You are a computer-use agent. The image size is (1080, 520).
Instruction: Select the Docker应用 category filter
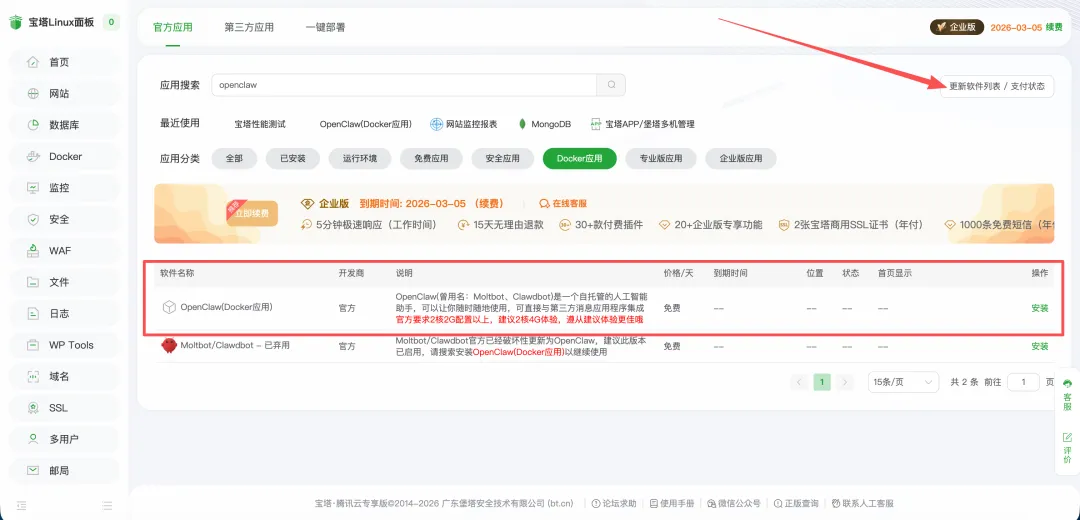point(579,158)
